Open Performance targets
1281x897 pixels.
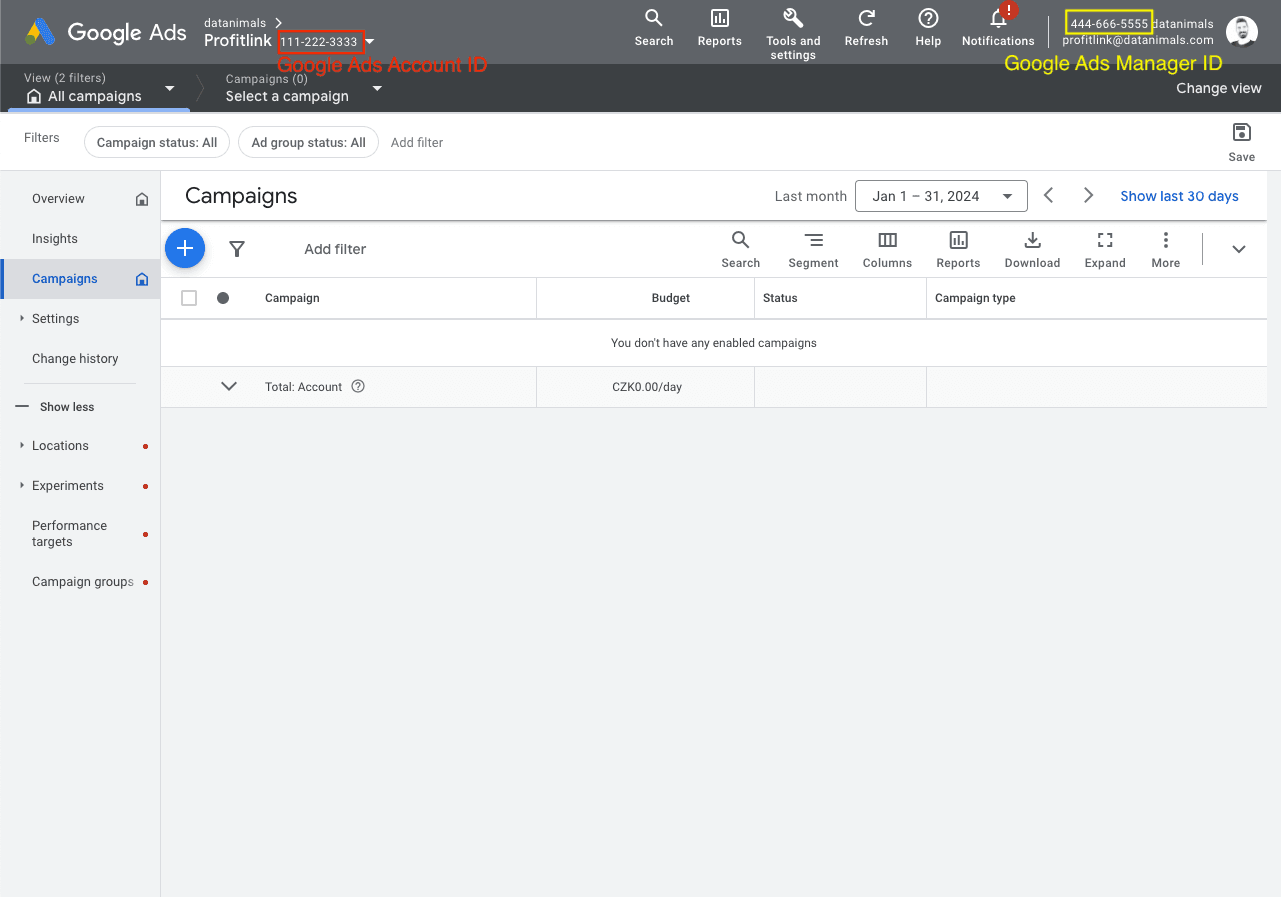(69, 533)
